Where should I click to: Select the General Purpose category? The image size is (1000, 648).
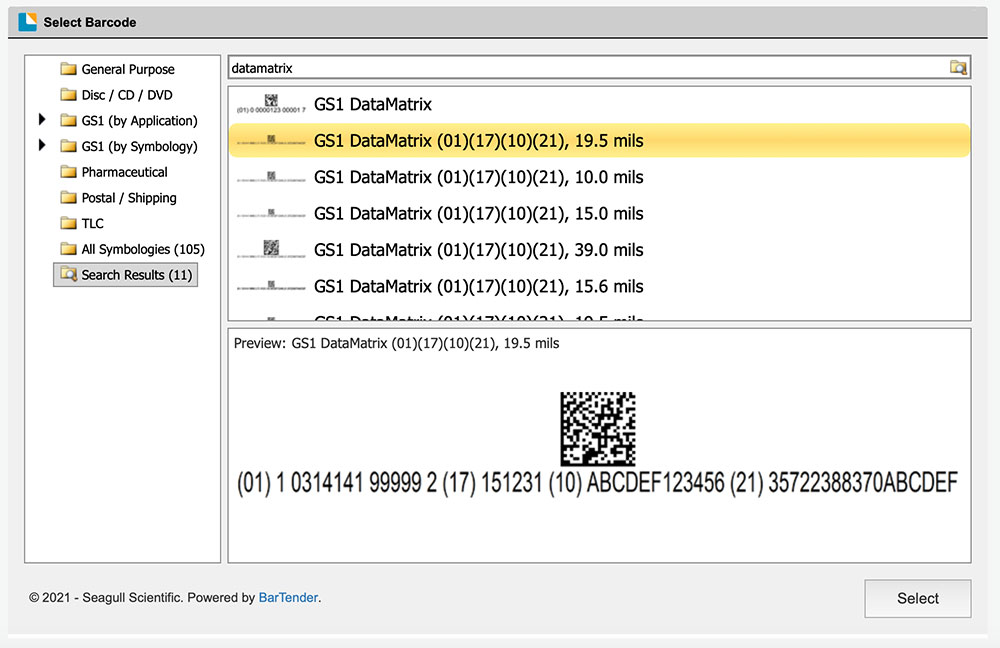pyautogui.click(x=128, y=69)
